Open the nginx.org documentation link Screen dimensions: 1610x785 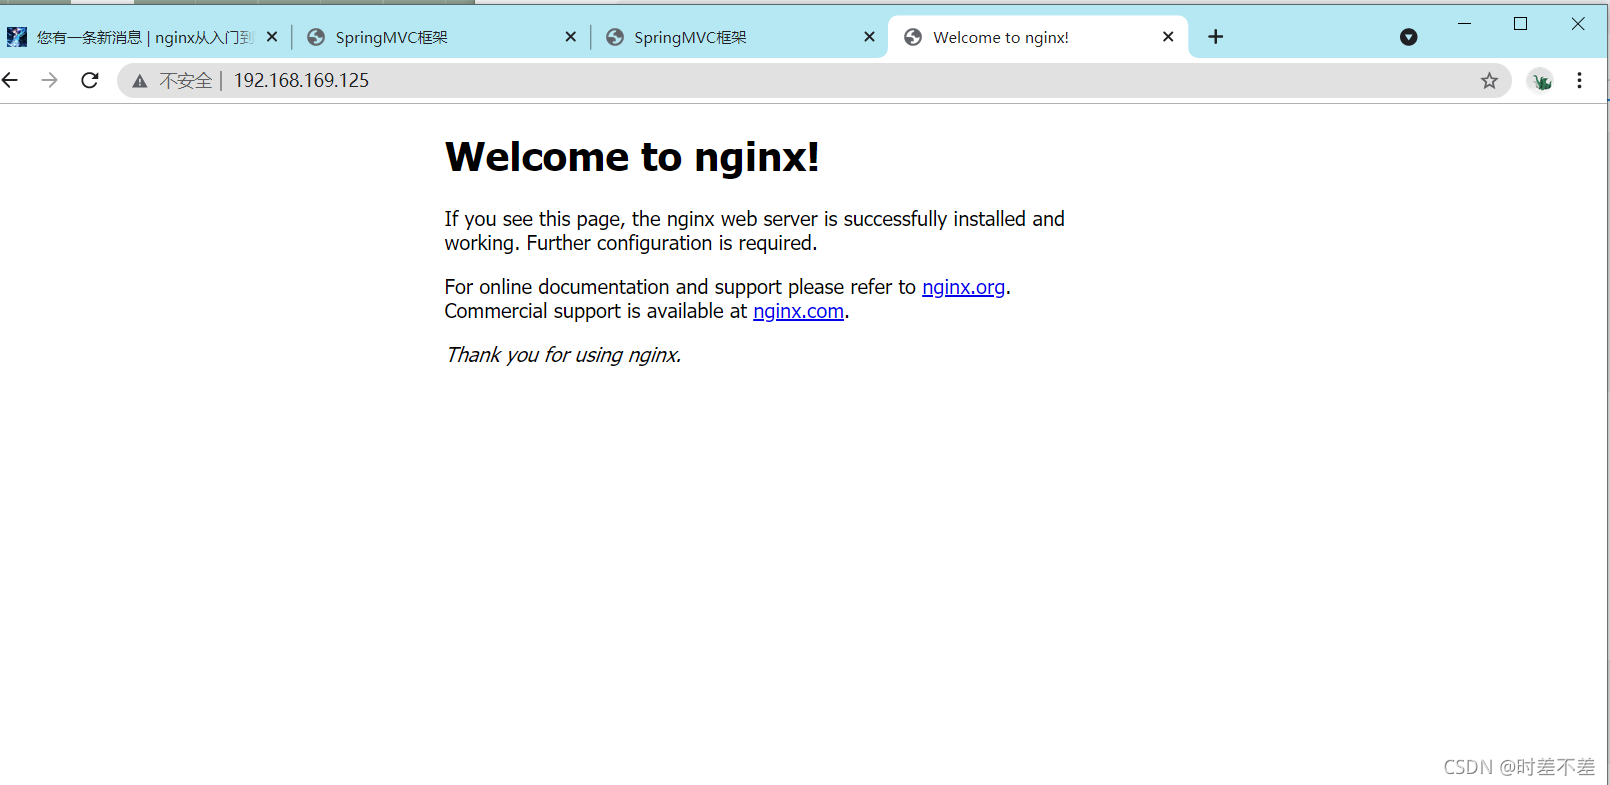(963, 287)
